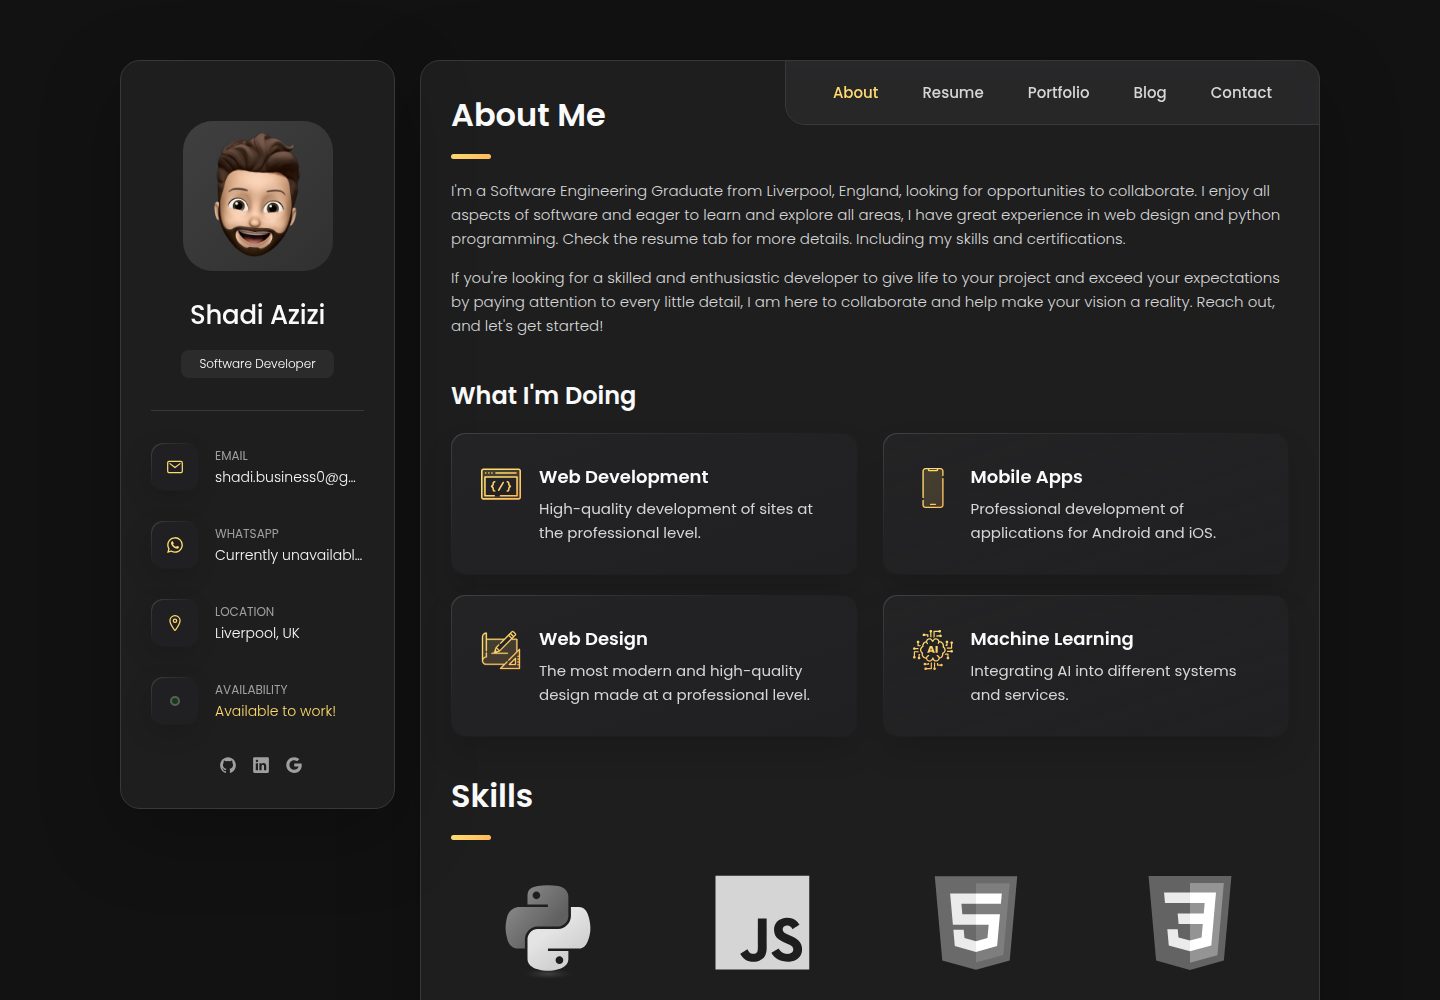Viewport: 1440px width, 1000px height.
Task: Open the LinkedIn profile icon
Action: tap(261, 765)
